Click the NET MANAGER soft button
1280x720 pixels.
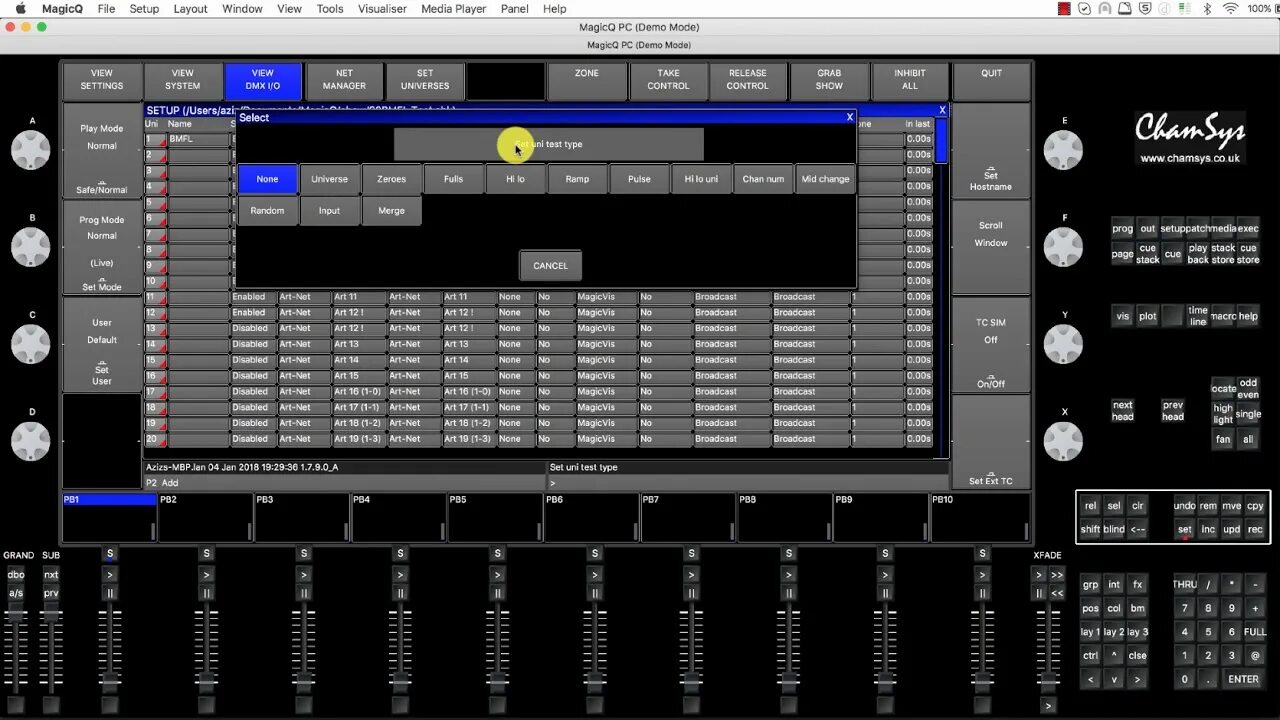click(344, 80)
